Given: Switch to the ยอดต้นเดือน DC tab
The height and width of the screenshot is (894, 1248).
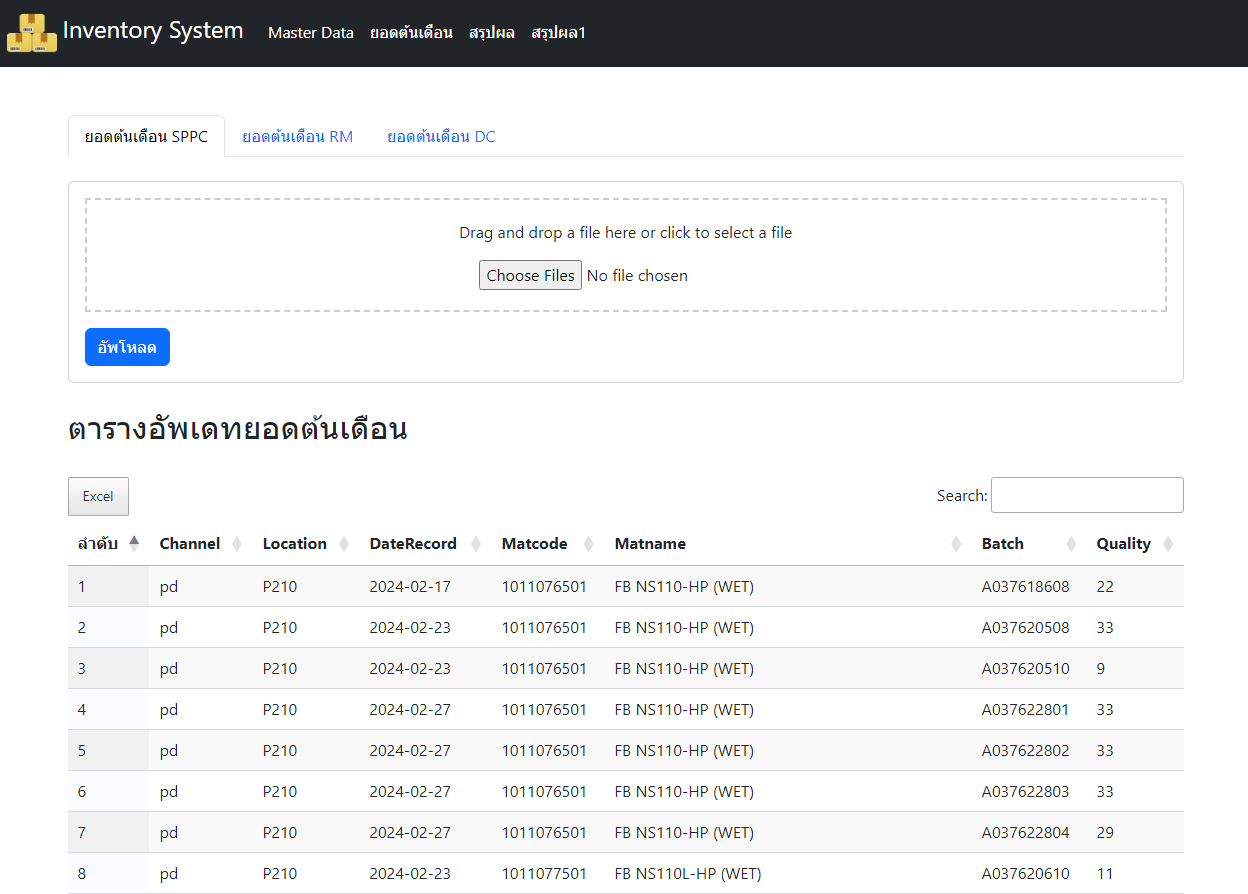Looking at the screenshot, I should coord(441,136).
